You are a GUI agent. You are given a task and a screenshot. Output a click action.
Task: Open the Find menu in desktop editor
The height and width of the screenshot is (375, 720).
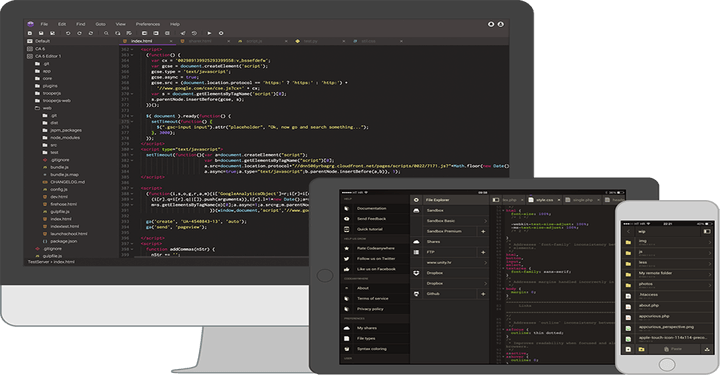81,24
